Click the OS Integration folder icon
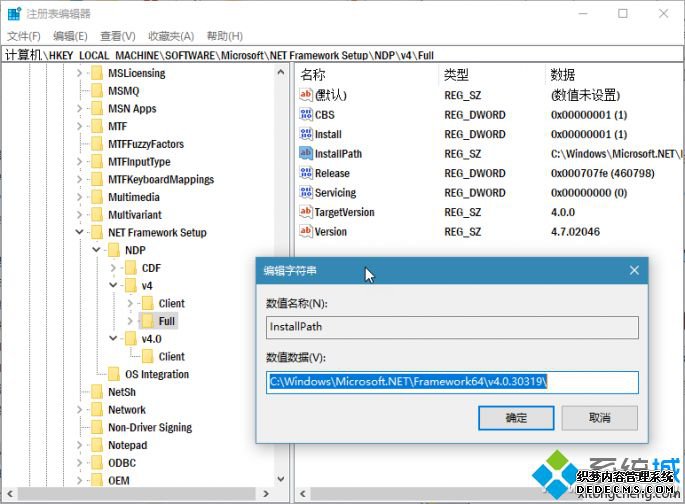The height and width of the screenshot is (504, 685). [114, 374]
